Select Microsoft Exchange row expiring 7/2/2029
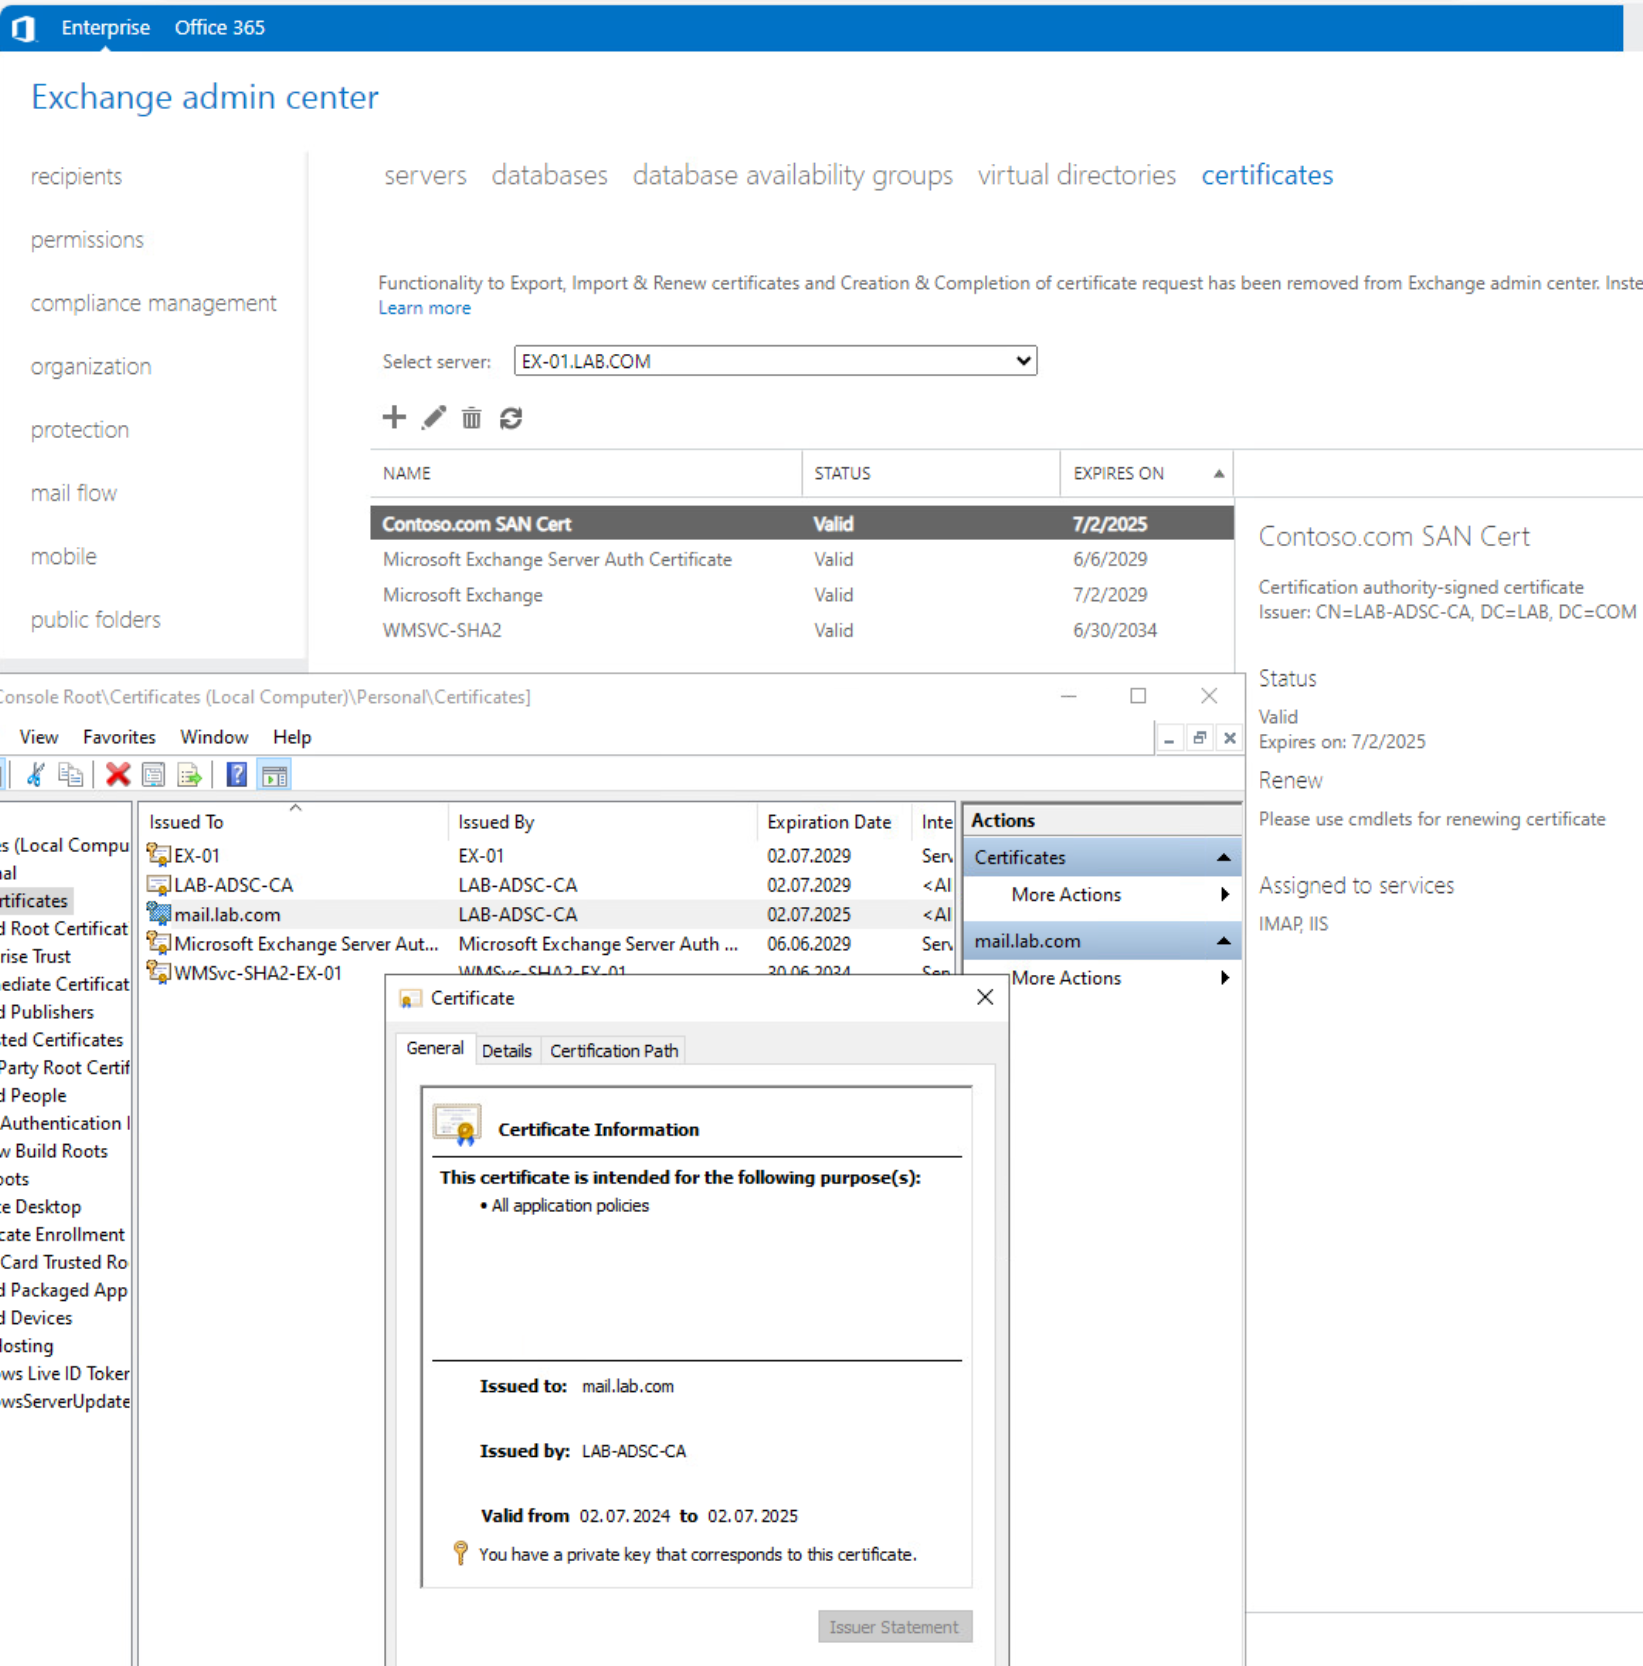The height and width of the screenshot is (1666, 1643). [801, 595]
